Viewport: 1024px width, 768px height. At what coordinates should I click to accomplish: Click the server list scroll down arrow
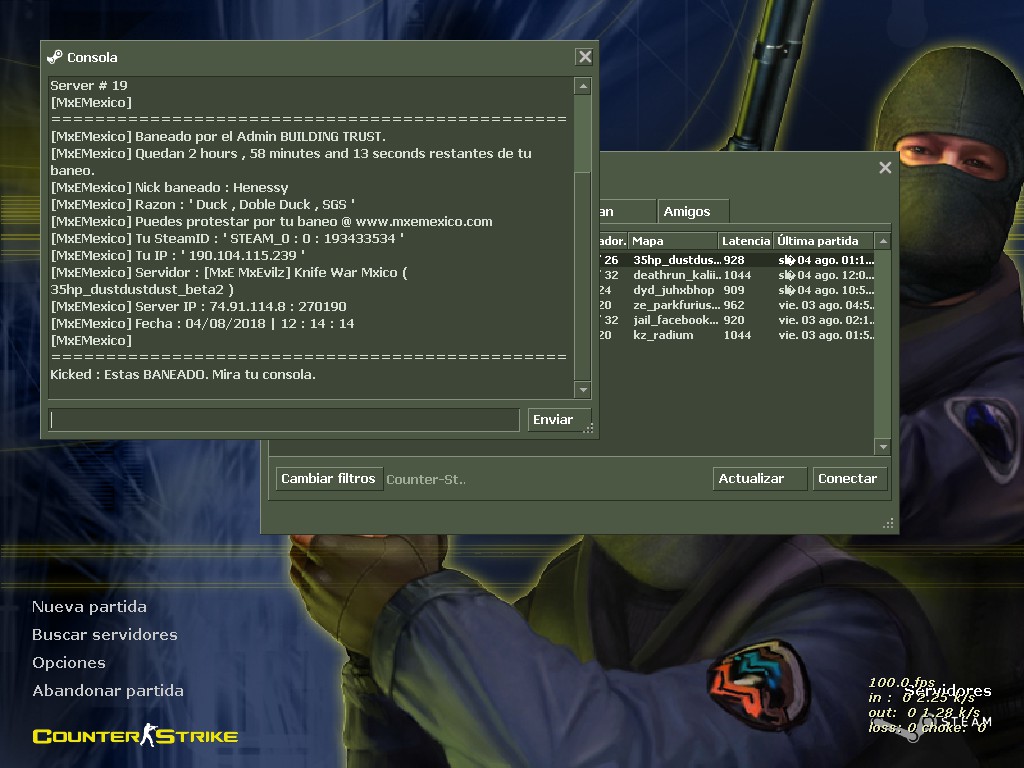pyautogui.click(x=883, y=447)
